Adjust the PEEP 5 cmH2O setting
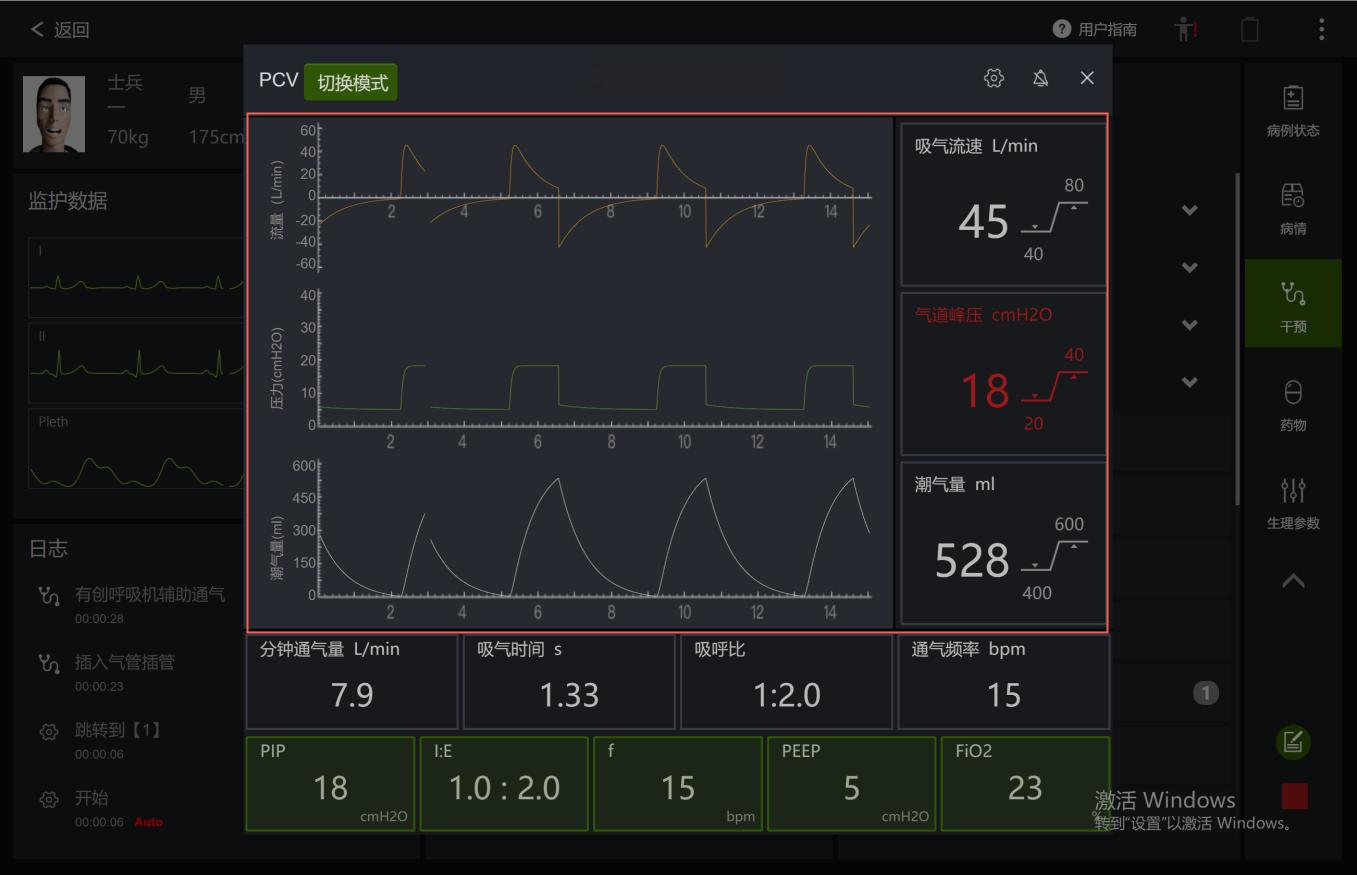Image resolution: width=1357 pixels, height=875 pixels. click(x=851, y=784)
